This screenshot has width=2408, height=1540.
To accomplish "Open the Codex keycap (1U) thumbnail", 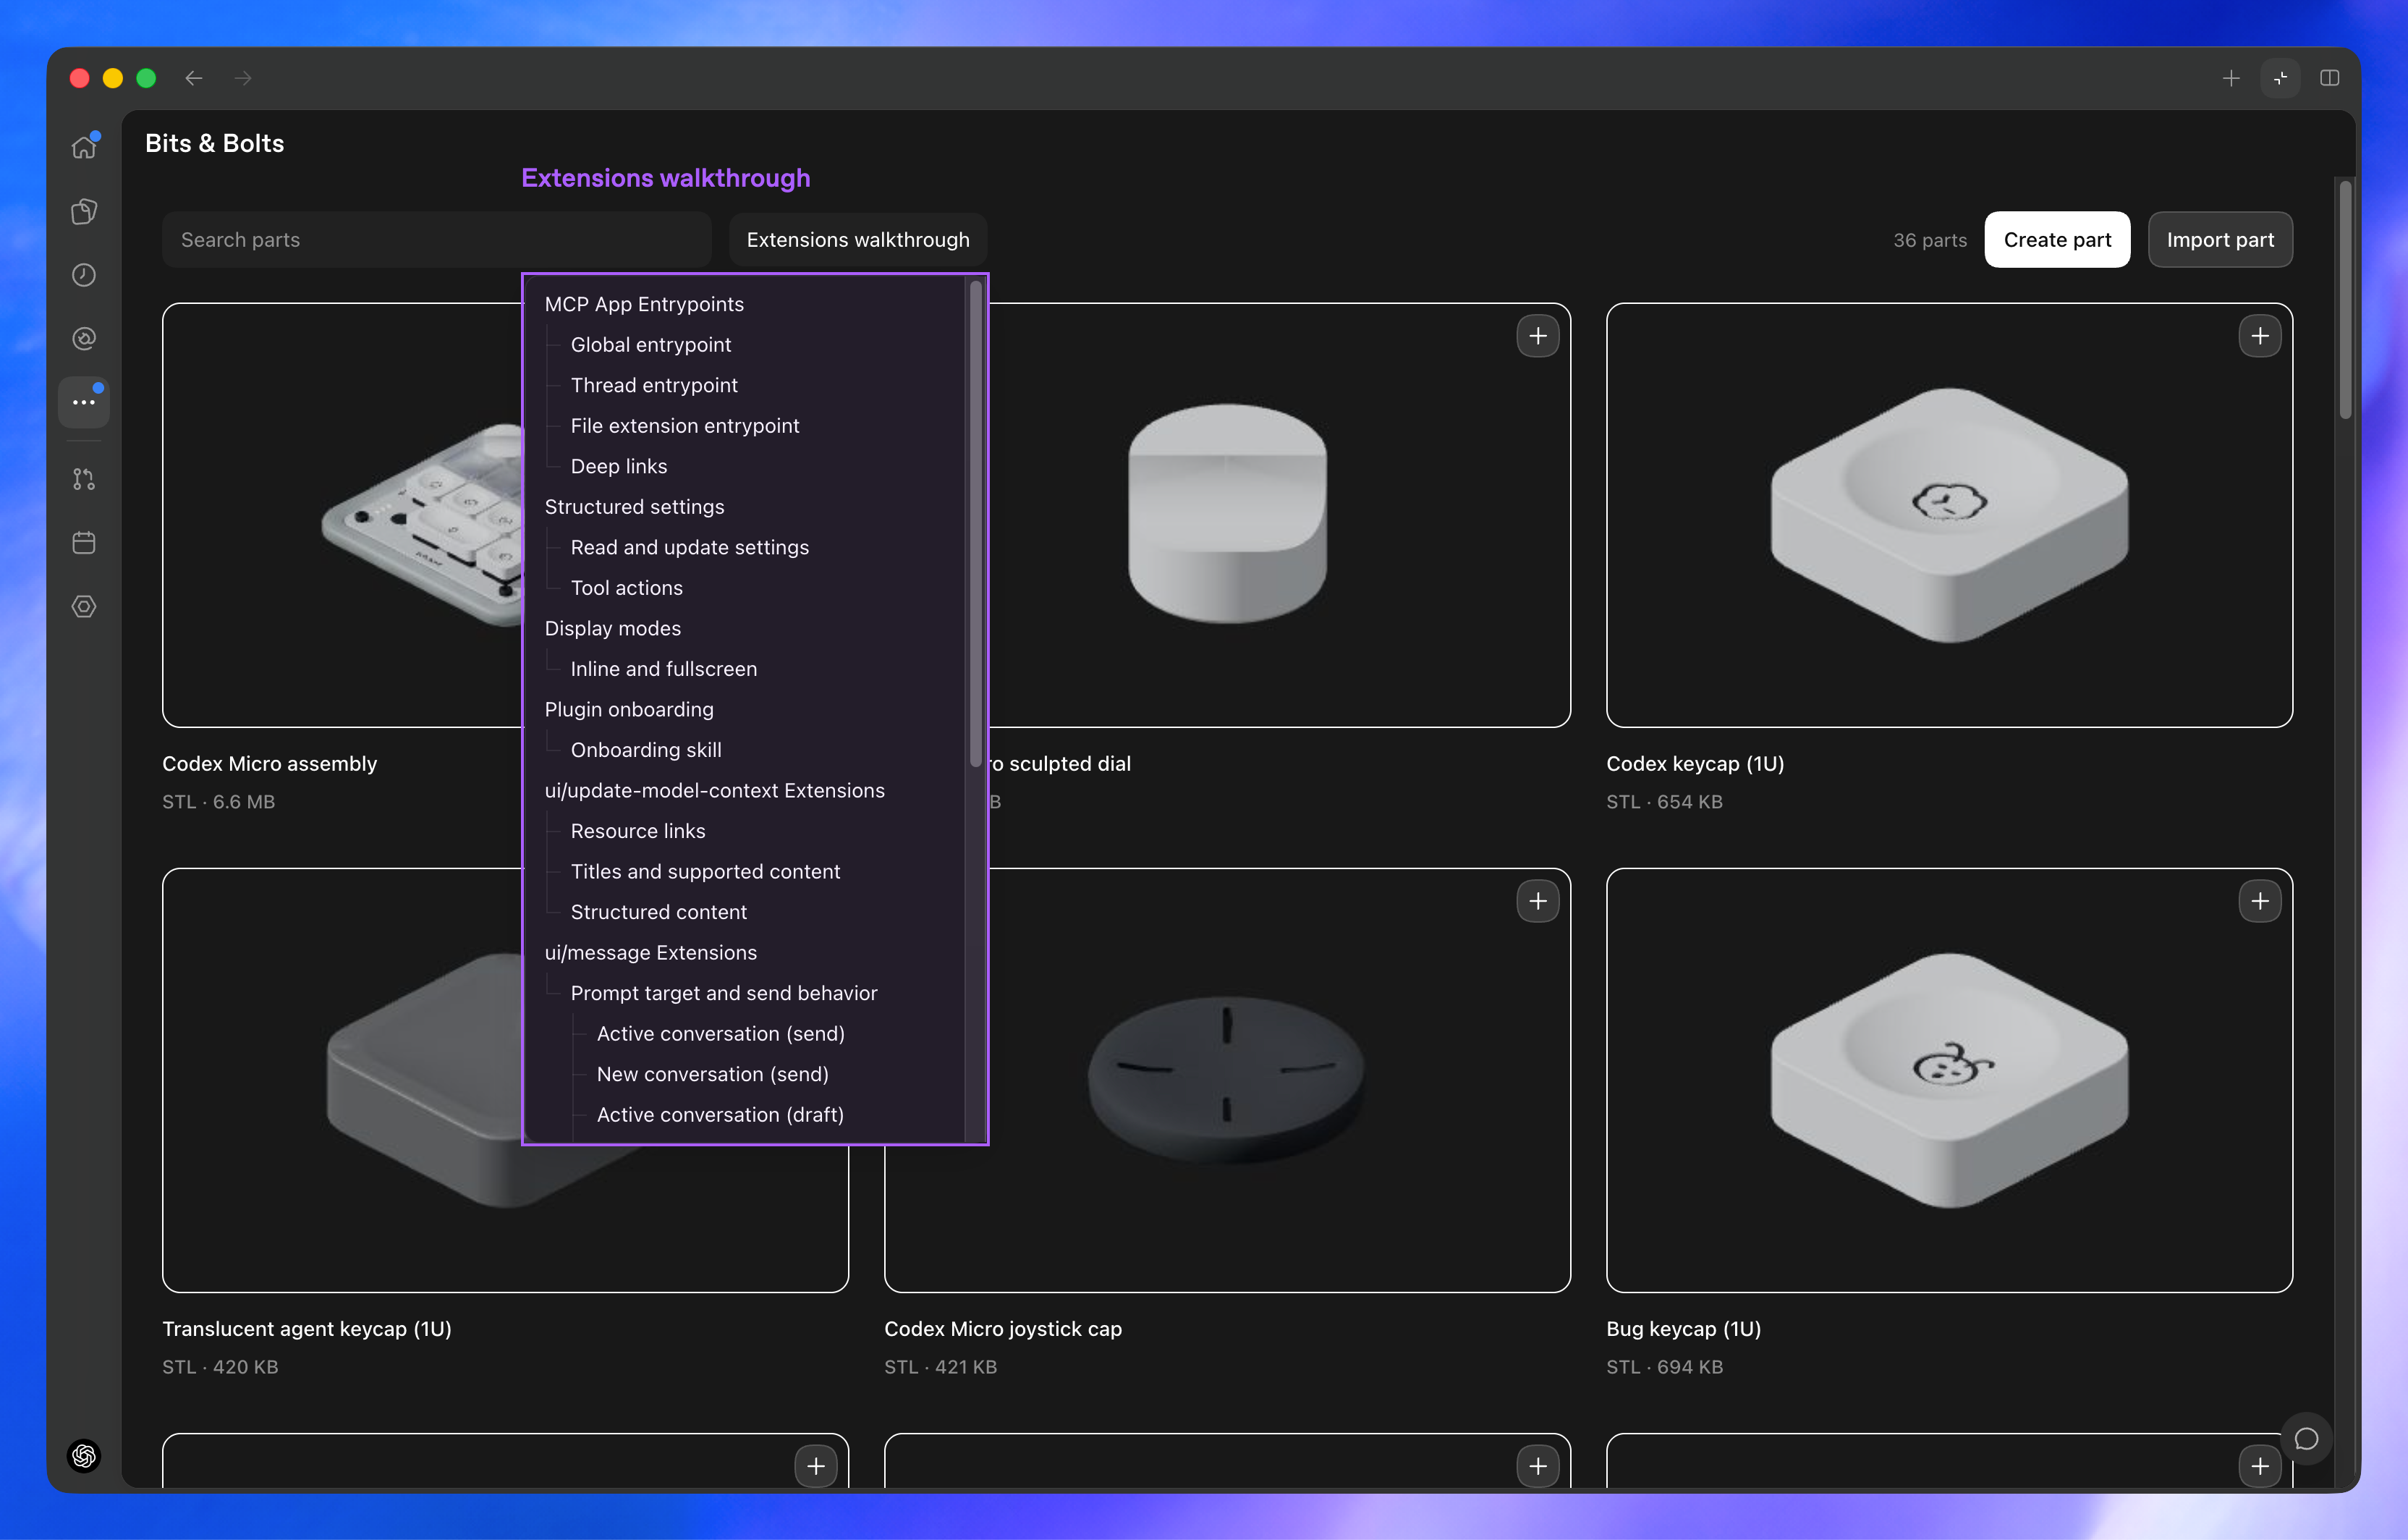I will coord(1949,515).
